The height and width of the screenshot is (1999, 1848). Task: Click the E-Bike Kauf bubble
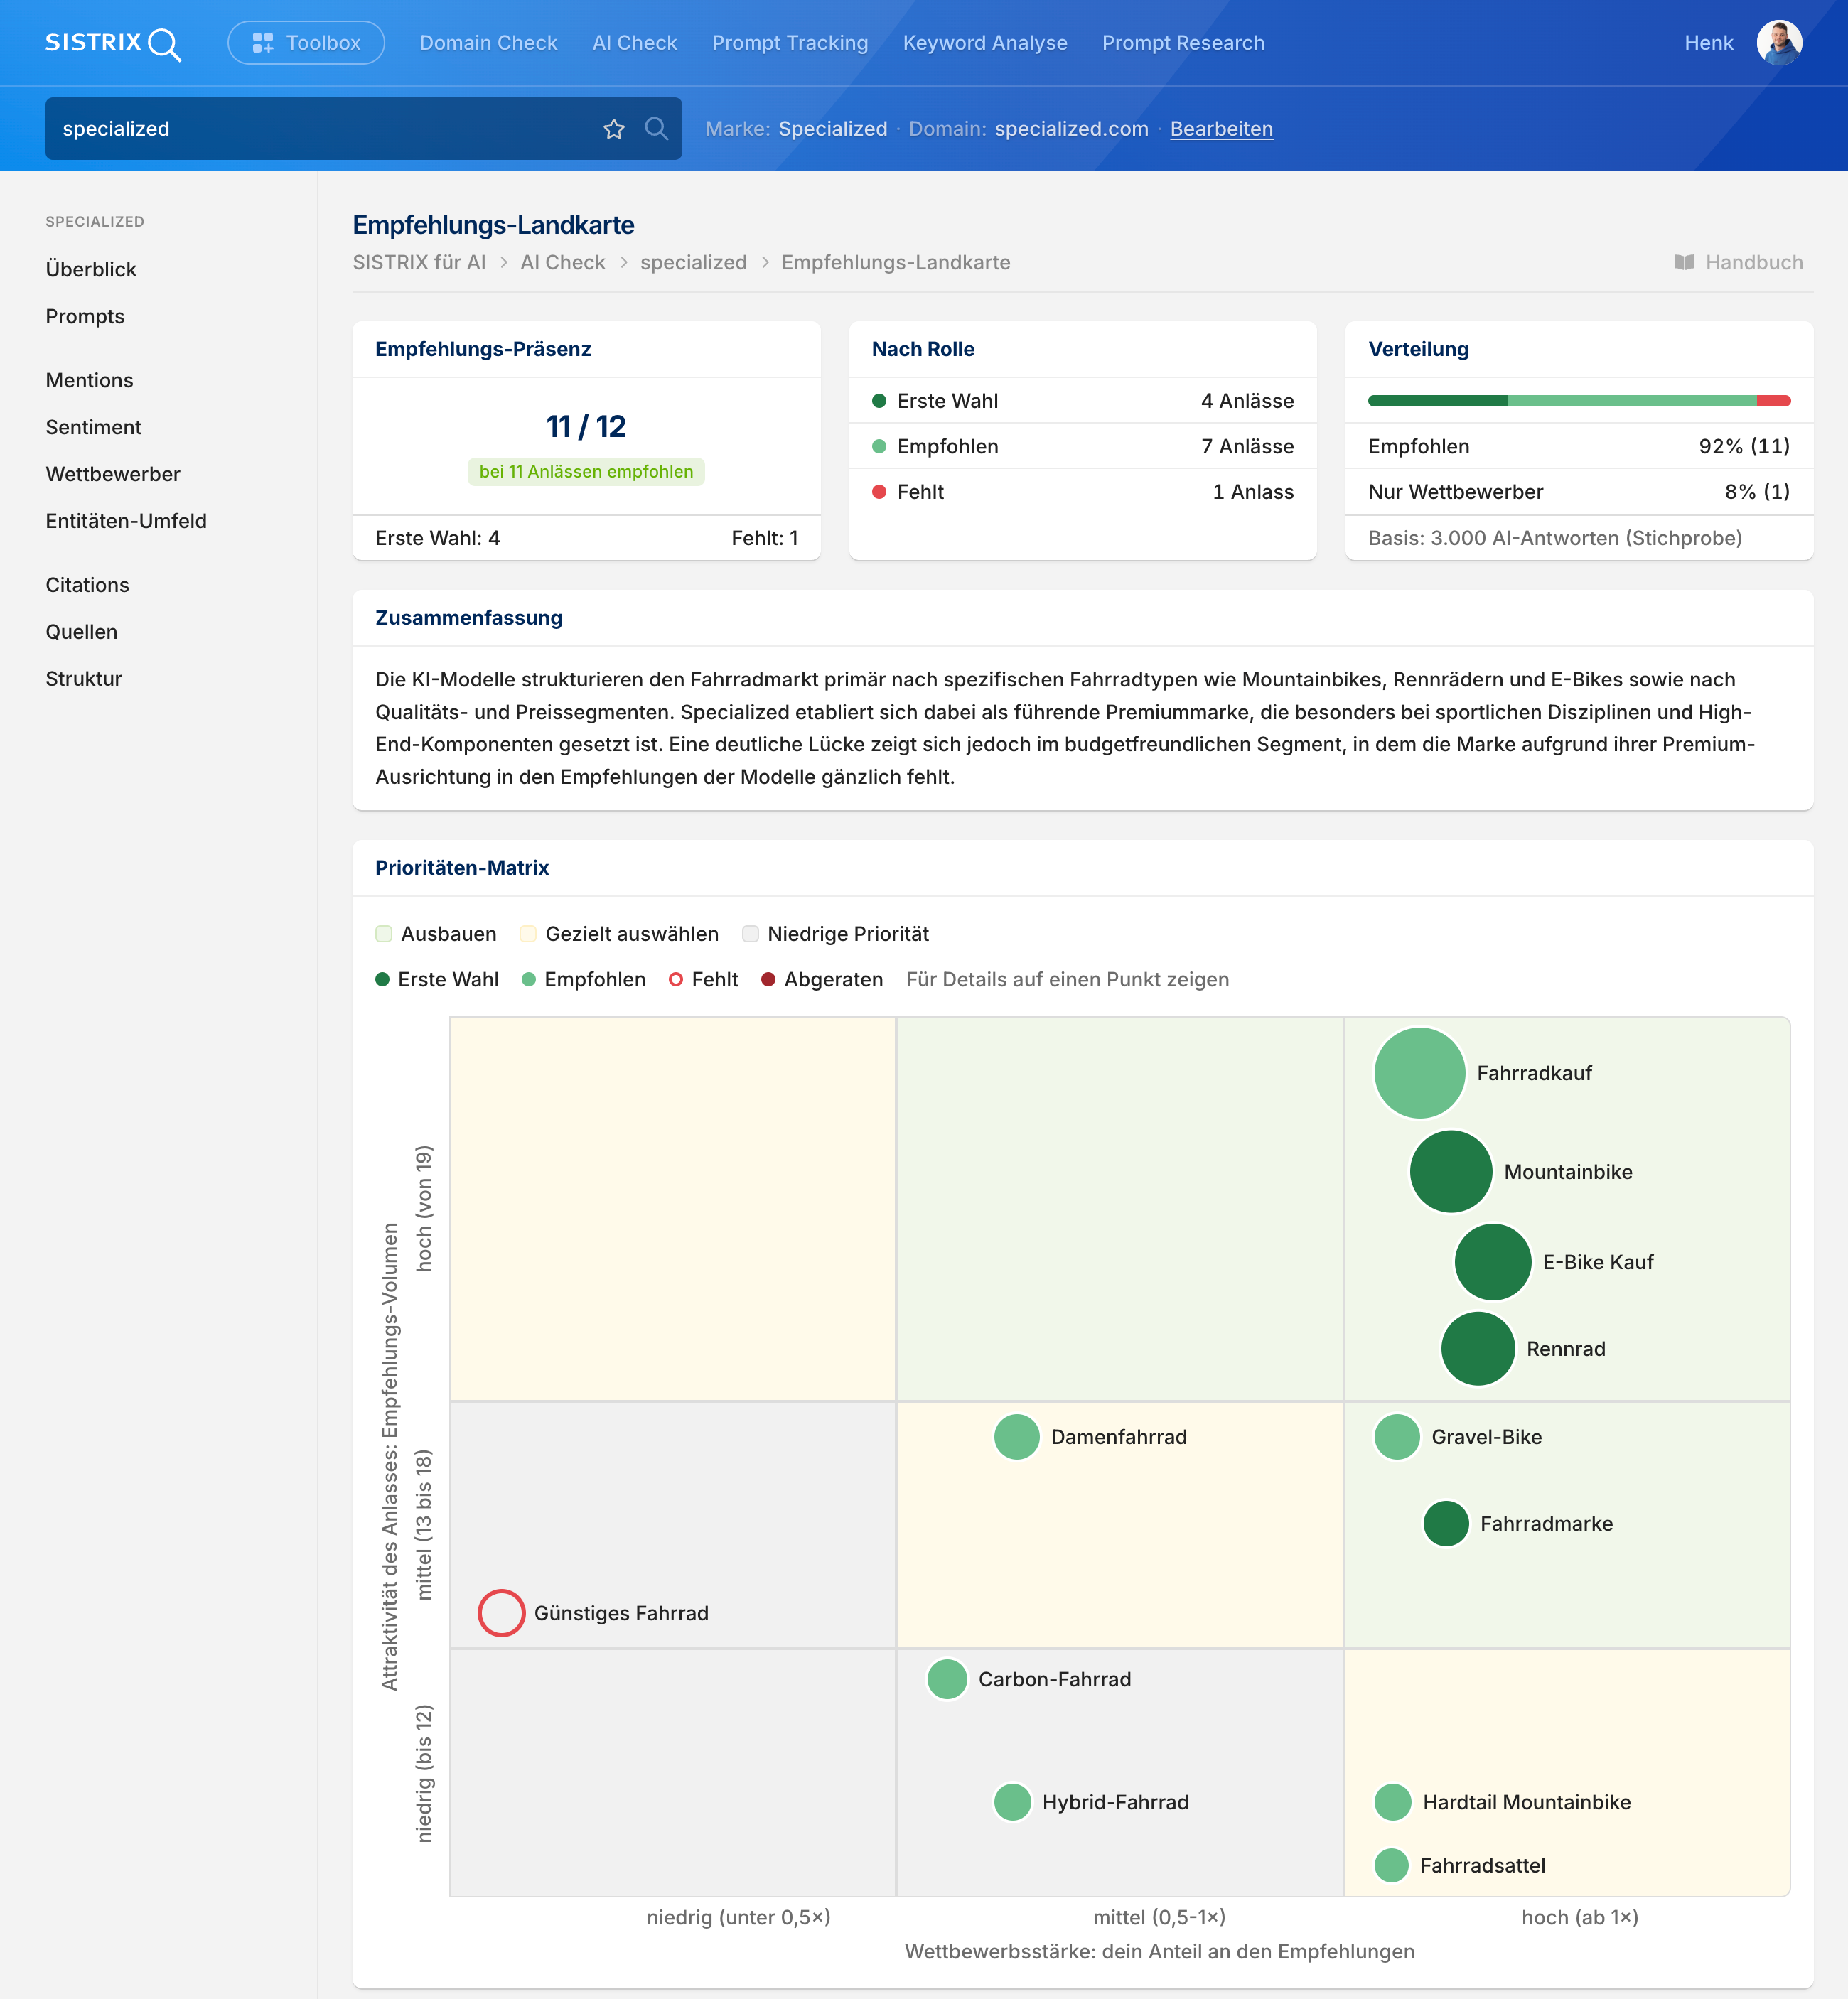(x=1492, y=1262)
